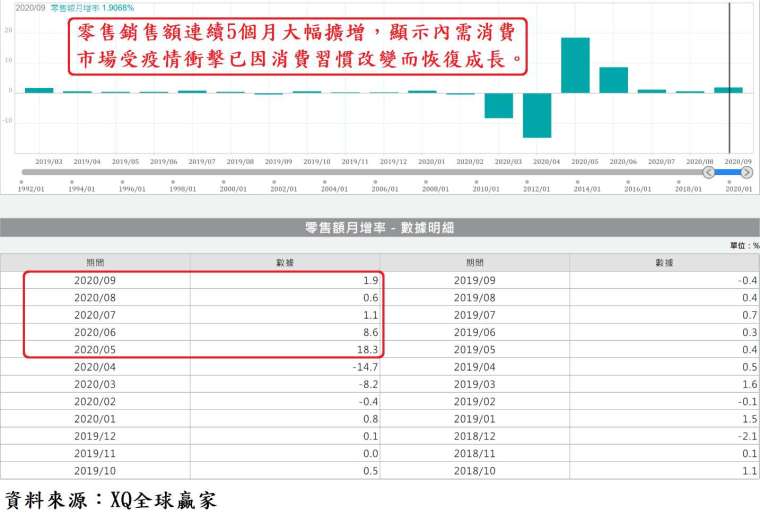
Task: Select the 1996/01 timeline marker
Action: [x=132, y=188]
